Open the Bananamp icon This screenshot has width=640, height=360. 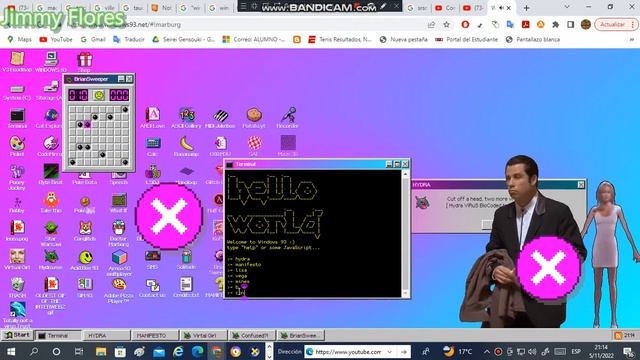tap(186, 147)
